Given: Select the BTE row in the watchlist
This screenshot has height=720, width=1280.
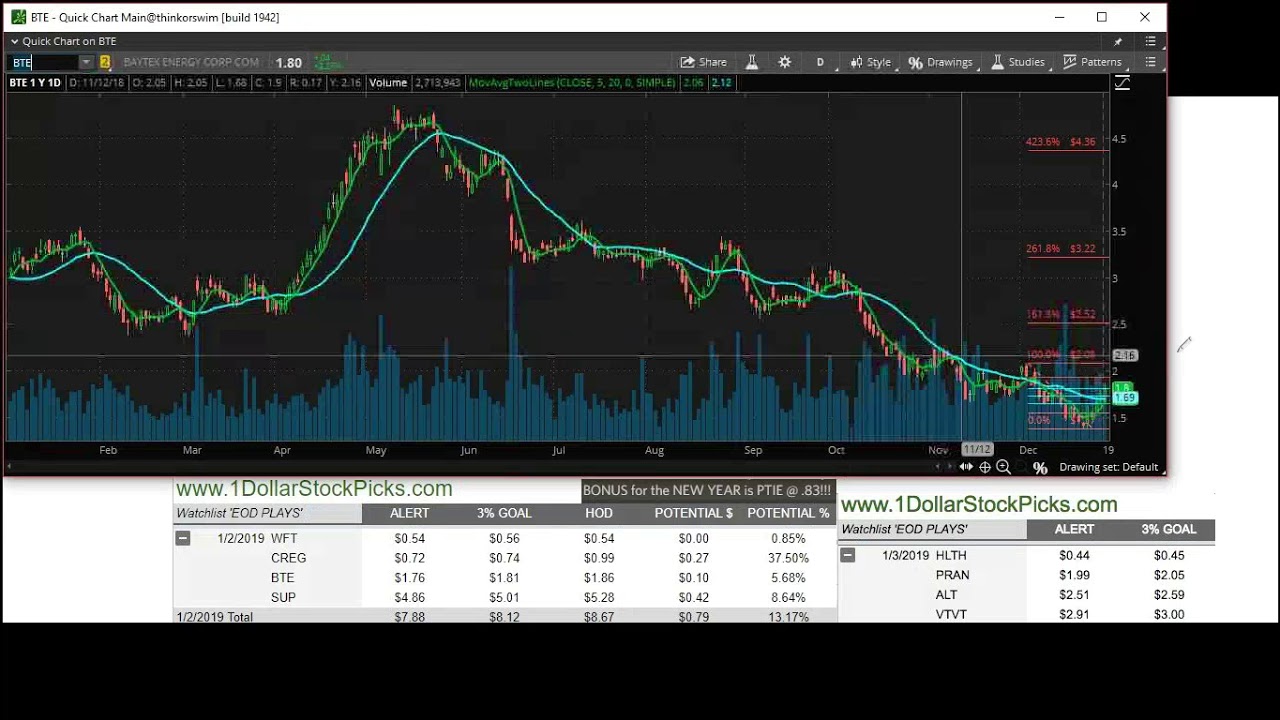Looking at the screenshot, I should 282,578.
